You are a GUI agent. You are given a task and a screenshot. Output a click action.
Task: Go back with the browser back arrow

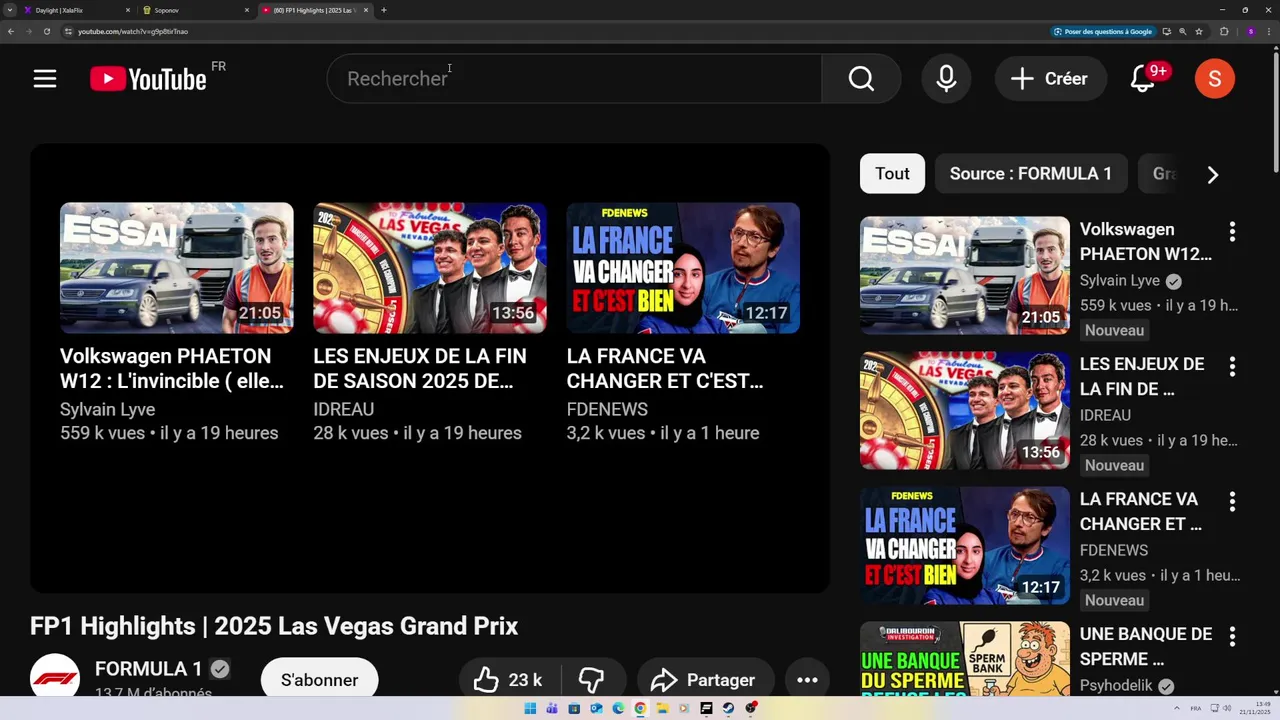point(11,31)
